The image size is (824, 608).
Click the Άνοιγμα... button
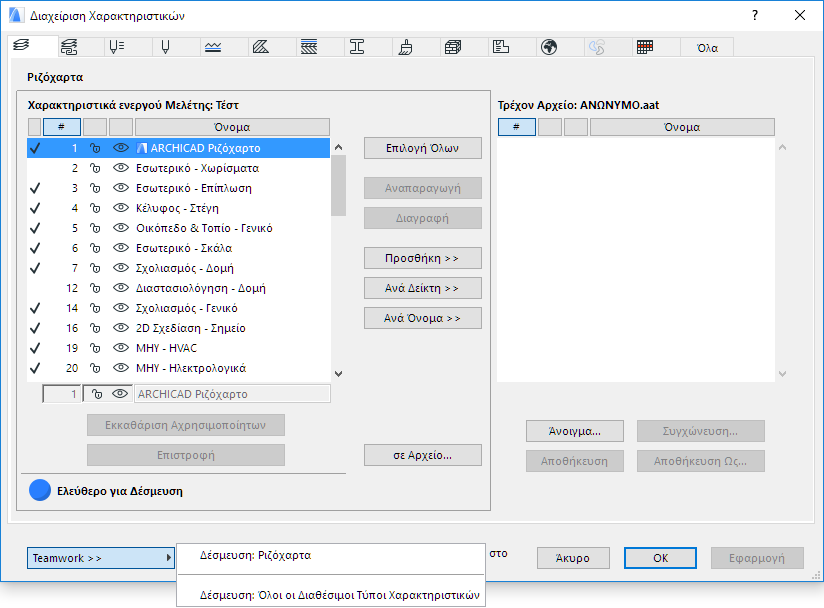pos(575,431)
